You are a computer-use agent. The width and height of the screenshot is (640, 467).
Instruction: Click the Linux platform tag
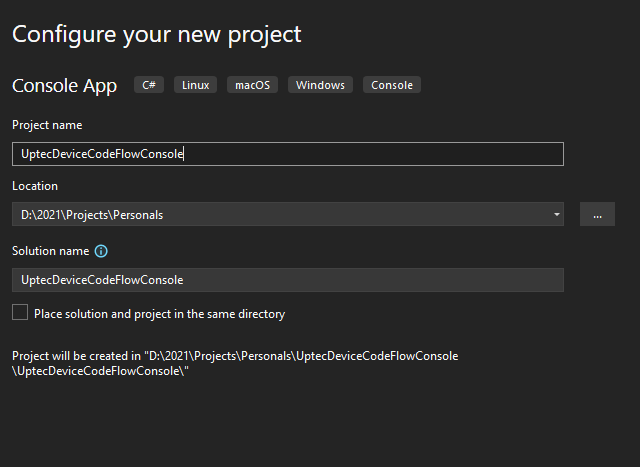click(196, 85)
